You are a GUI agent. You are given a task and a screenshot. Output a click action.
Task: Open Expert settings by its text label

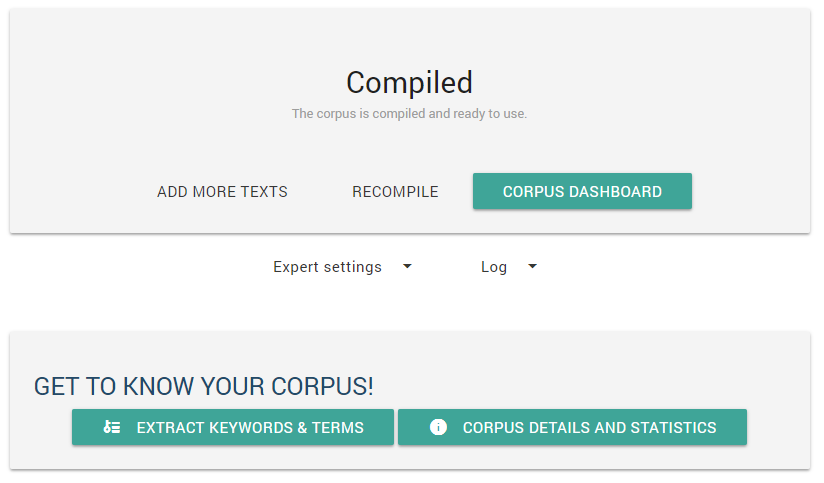tap(327, 267)
